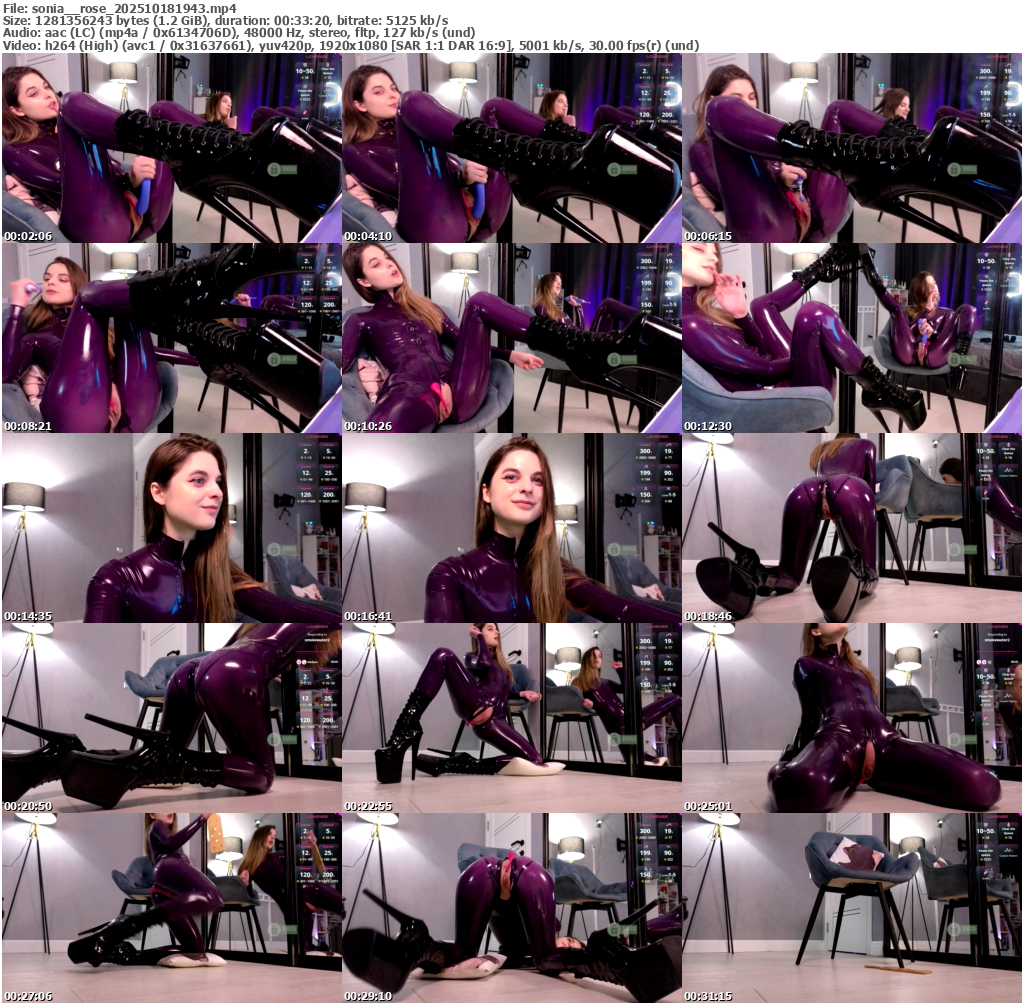Select the frame at 00:16:41
The image size is (1024, 1003).
click(x=511, y=528)
